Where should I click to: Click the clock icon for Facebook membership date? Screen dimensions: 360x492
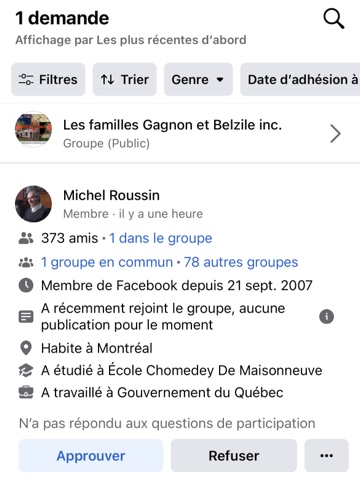[26, 285]
